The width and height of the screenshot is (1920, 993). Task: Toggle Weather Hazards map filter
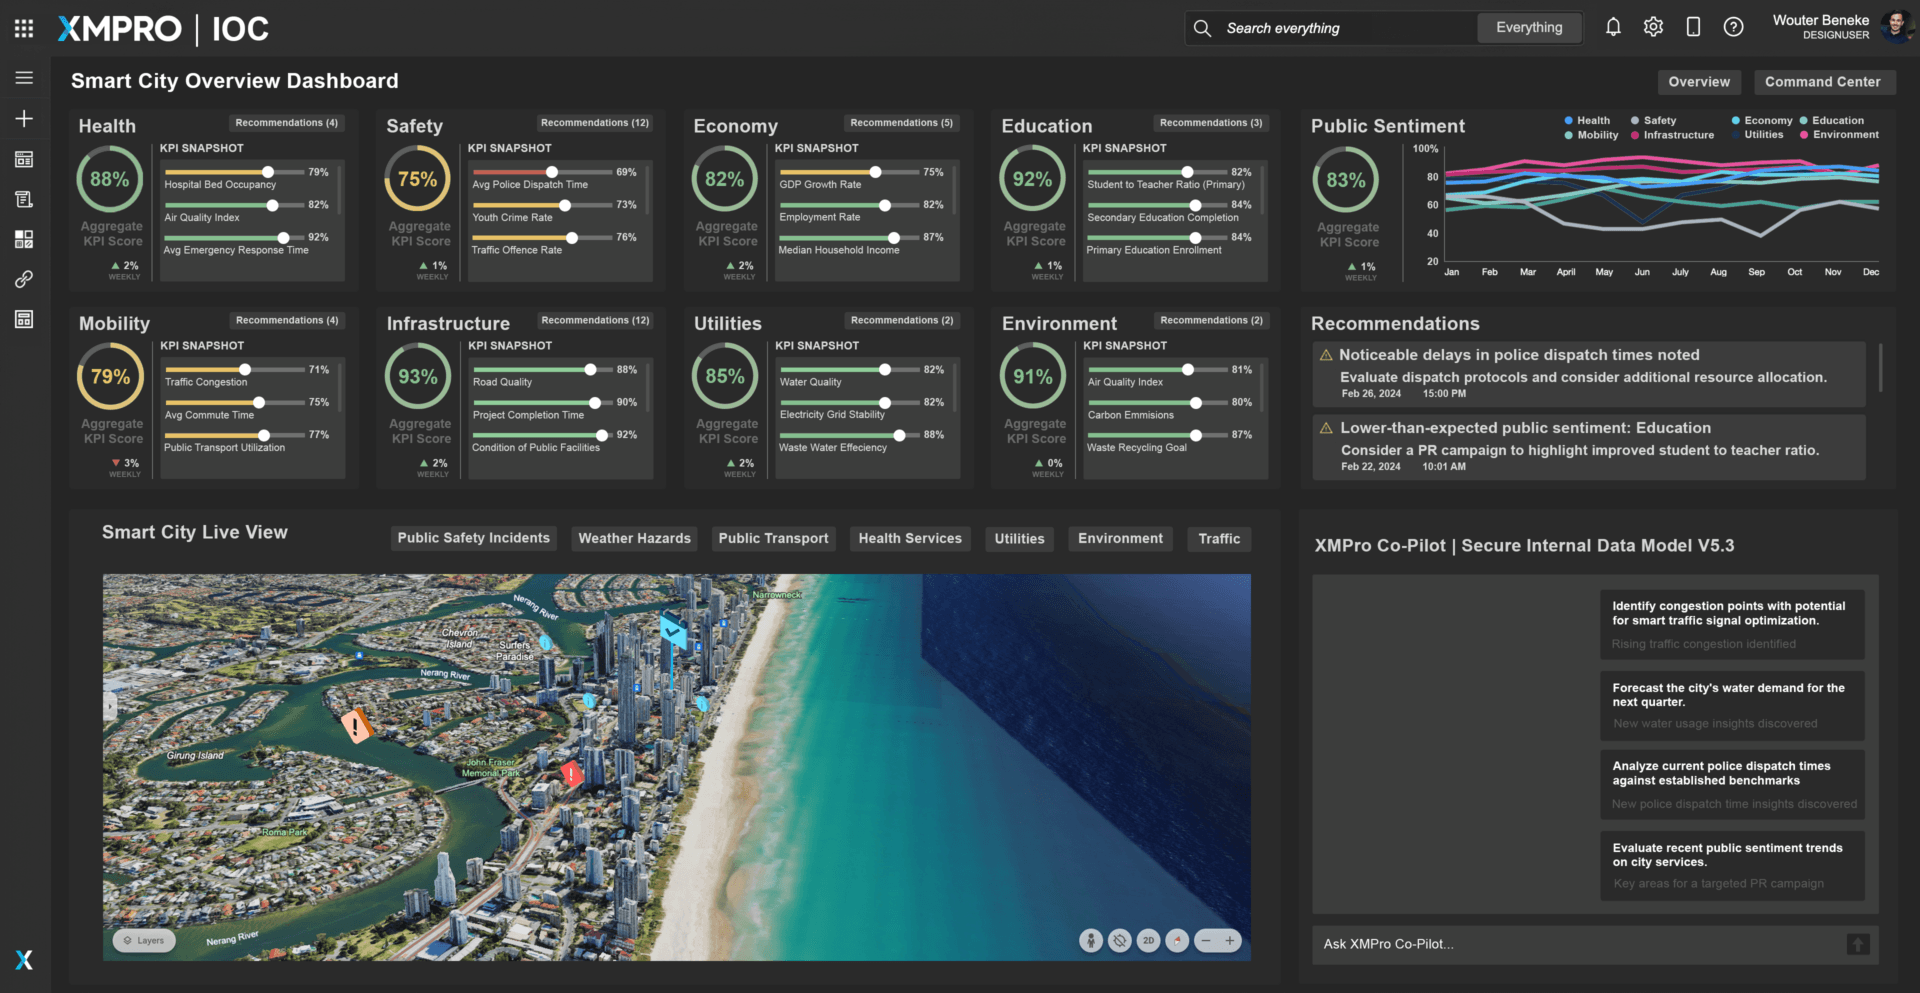pyautogui.click(x=634, y=538)
